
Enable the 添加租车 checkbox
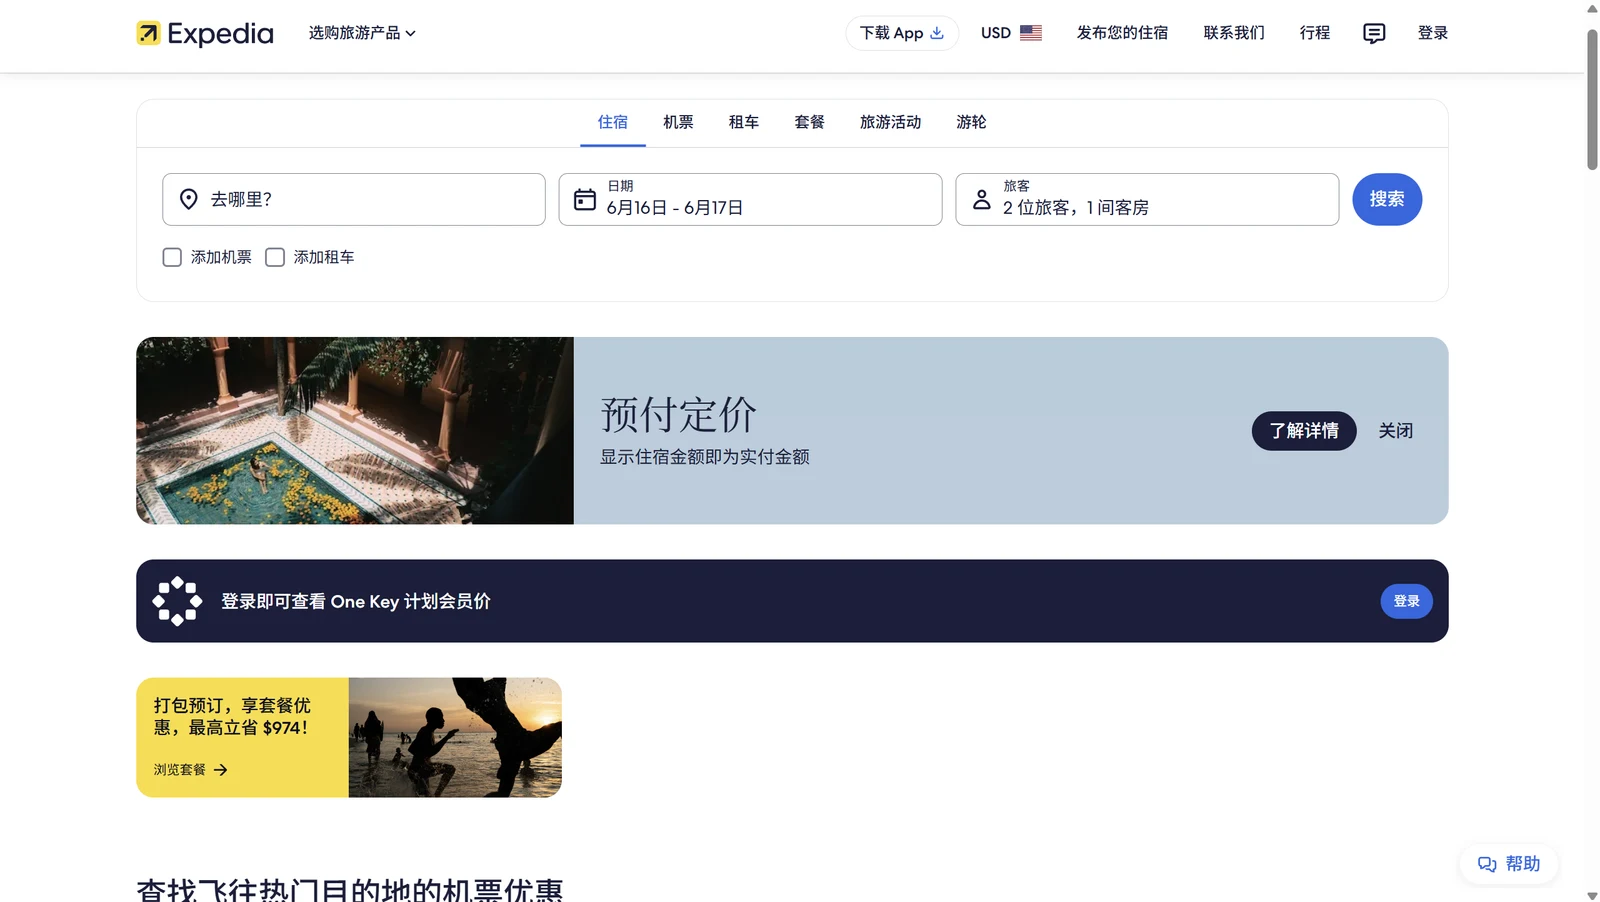275,257
